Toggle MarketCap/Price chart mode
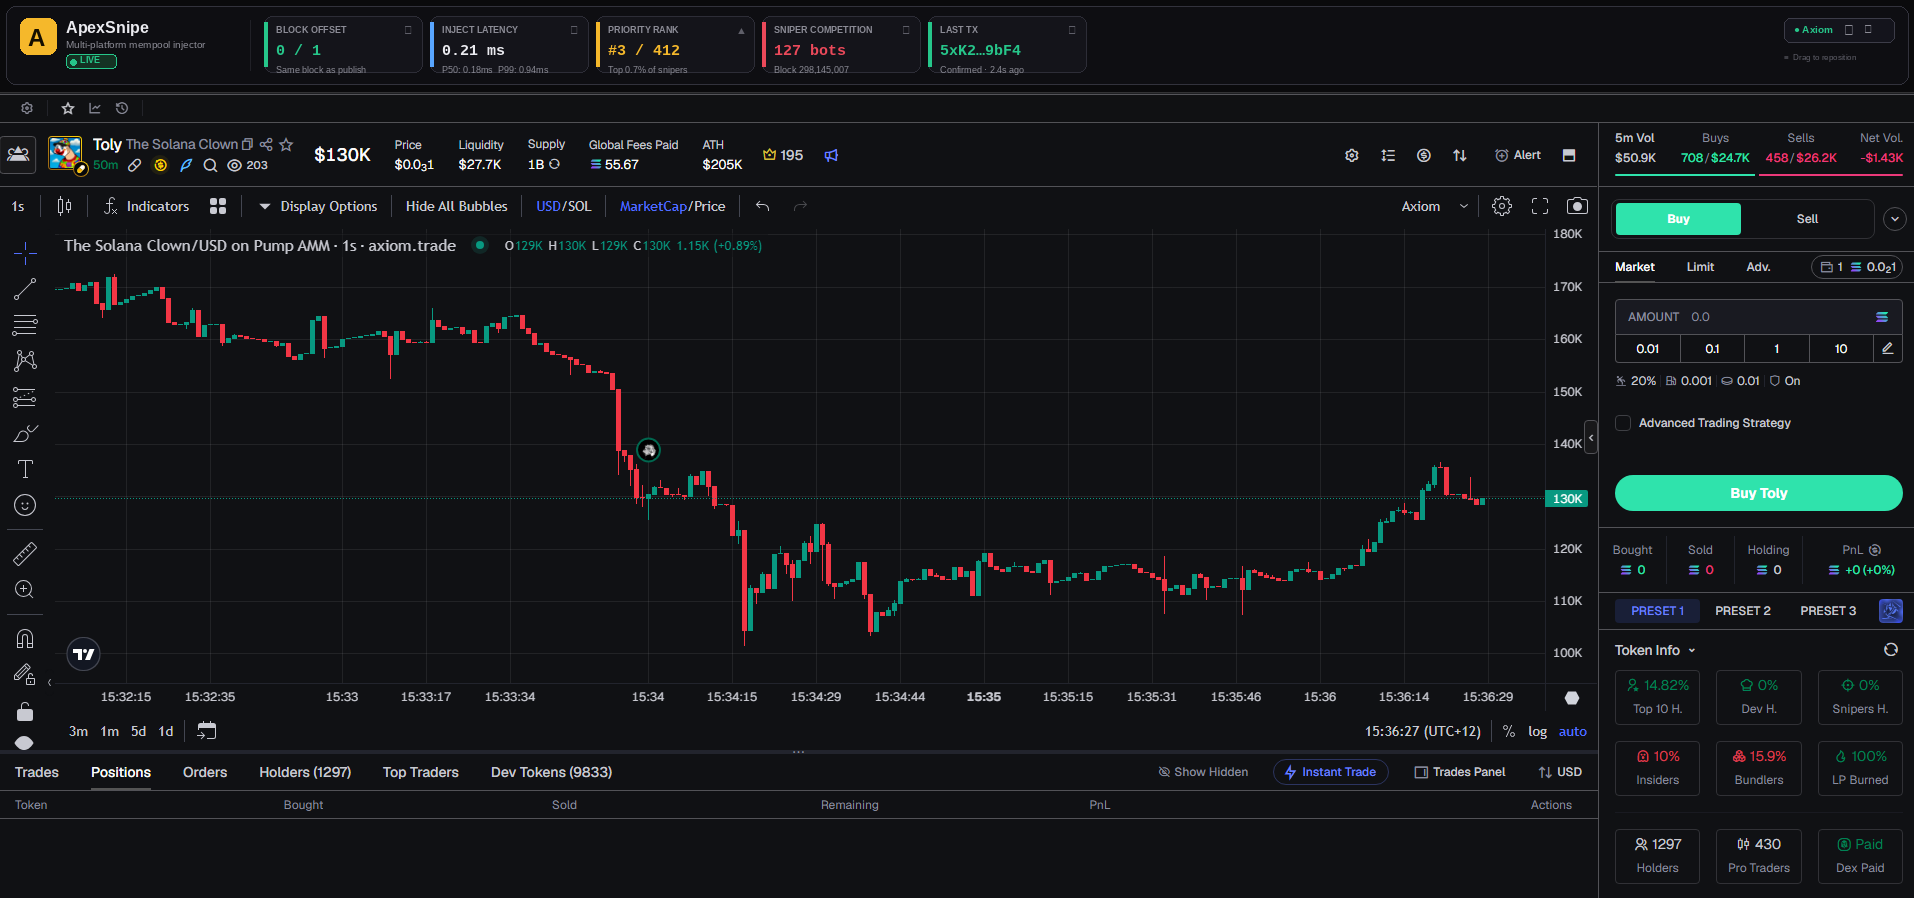This screenshot has height=898, width=1914. click(672, 206)
